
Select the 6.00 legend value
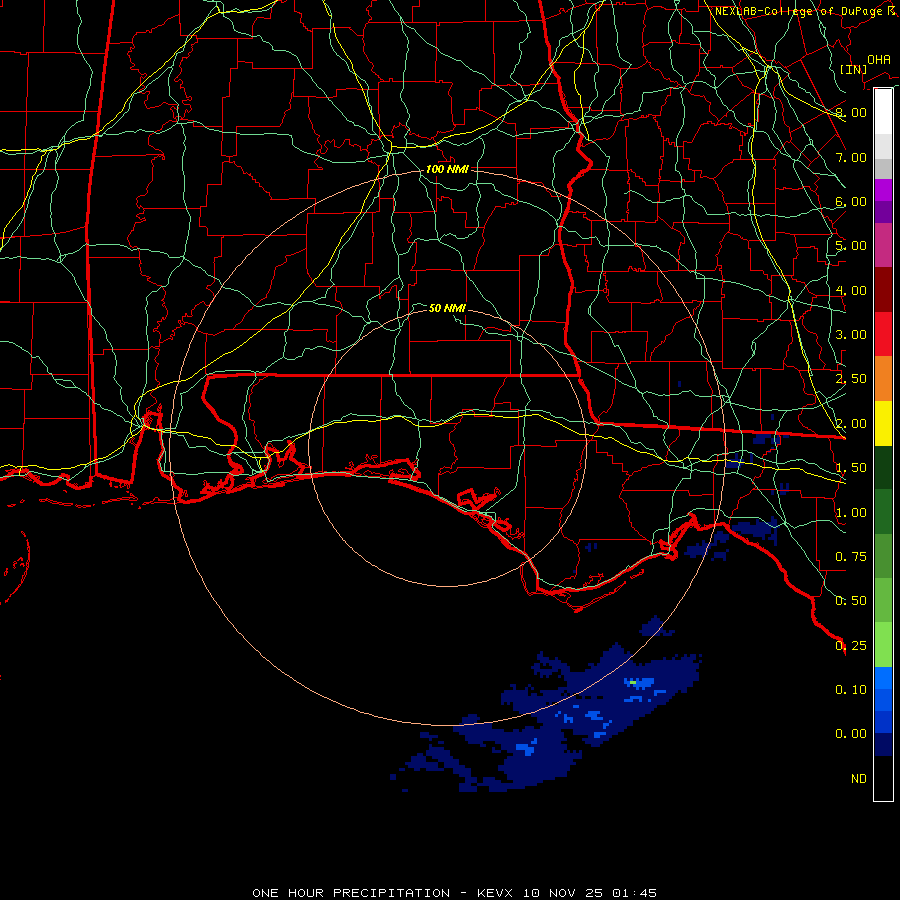pyautogui.click(x=851, y=201)
